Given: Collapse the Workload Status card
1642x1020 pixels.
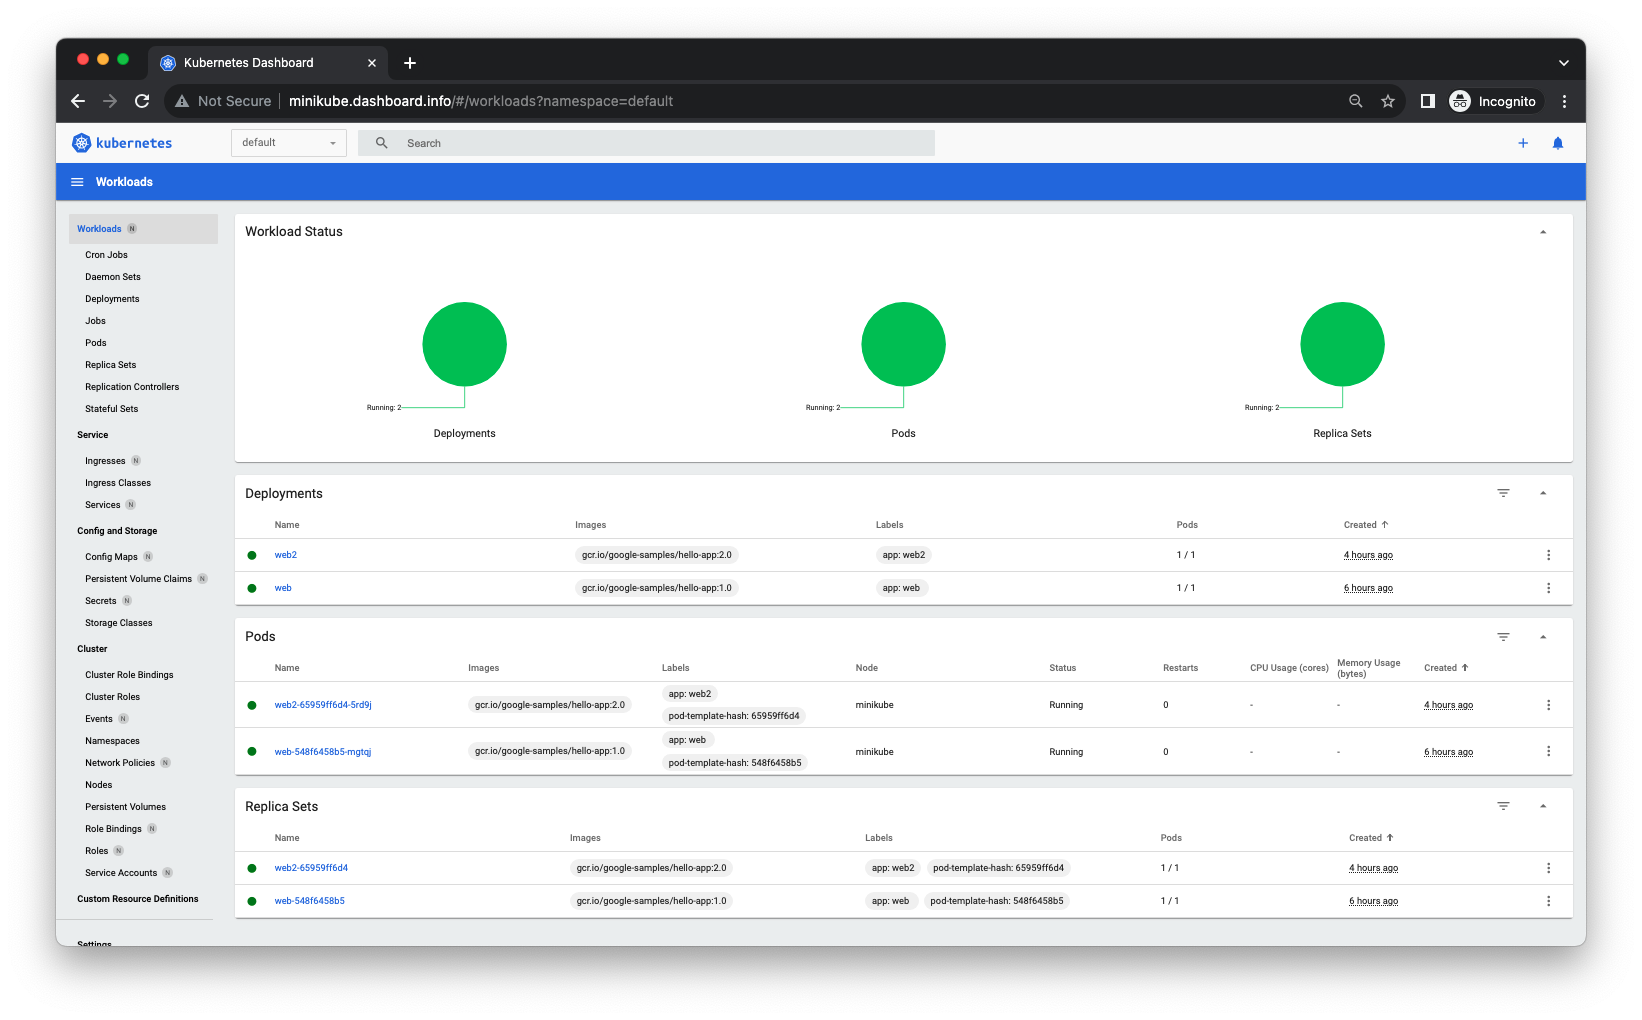Looking at the screenshot, I should (1543, 232).
